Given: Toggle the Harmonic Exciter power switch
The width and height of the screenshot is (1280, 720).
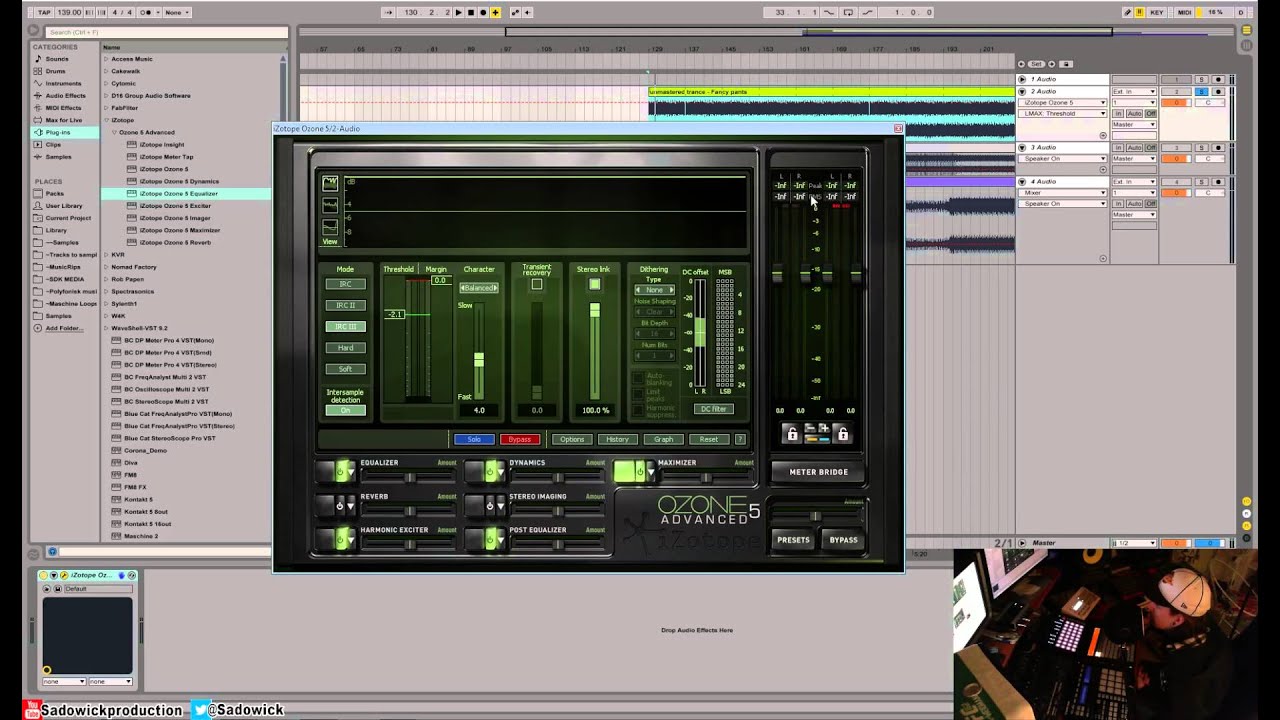Looking at the screenshot, I should tap(341, 539).
